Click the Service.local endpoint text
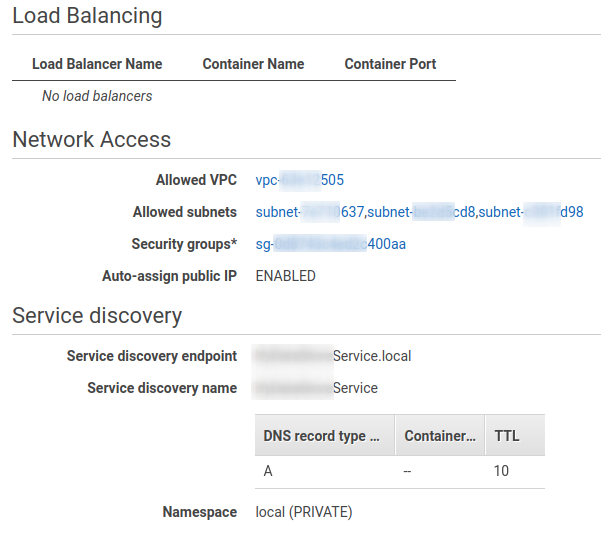The image size is (601, 538). [332, 356]
